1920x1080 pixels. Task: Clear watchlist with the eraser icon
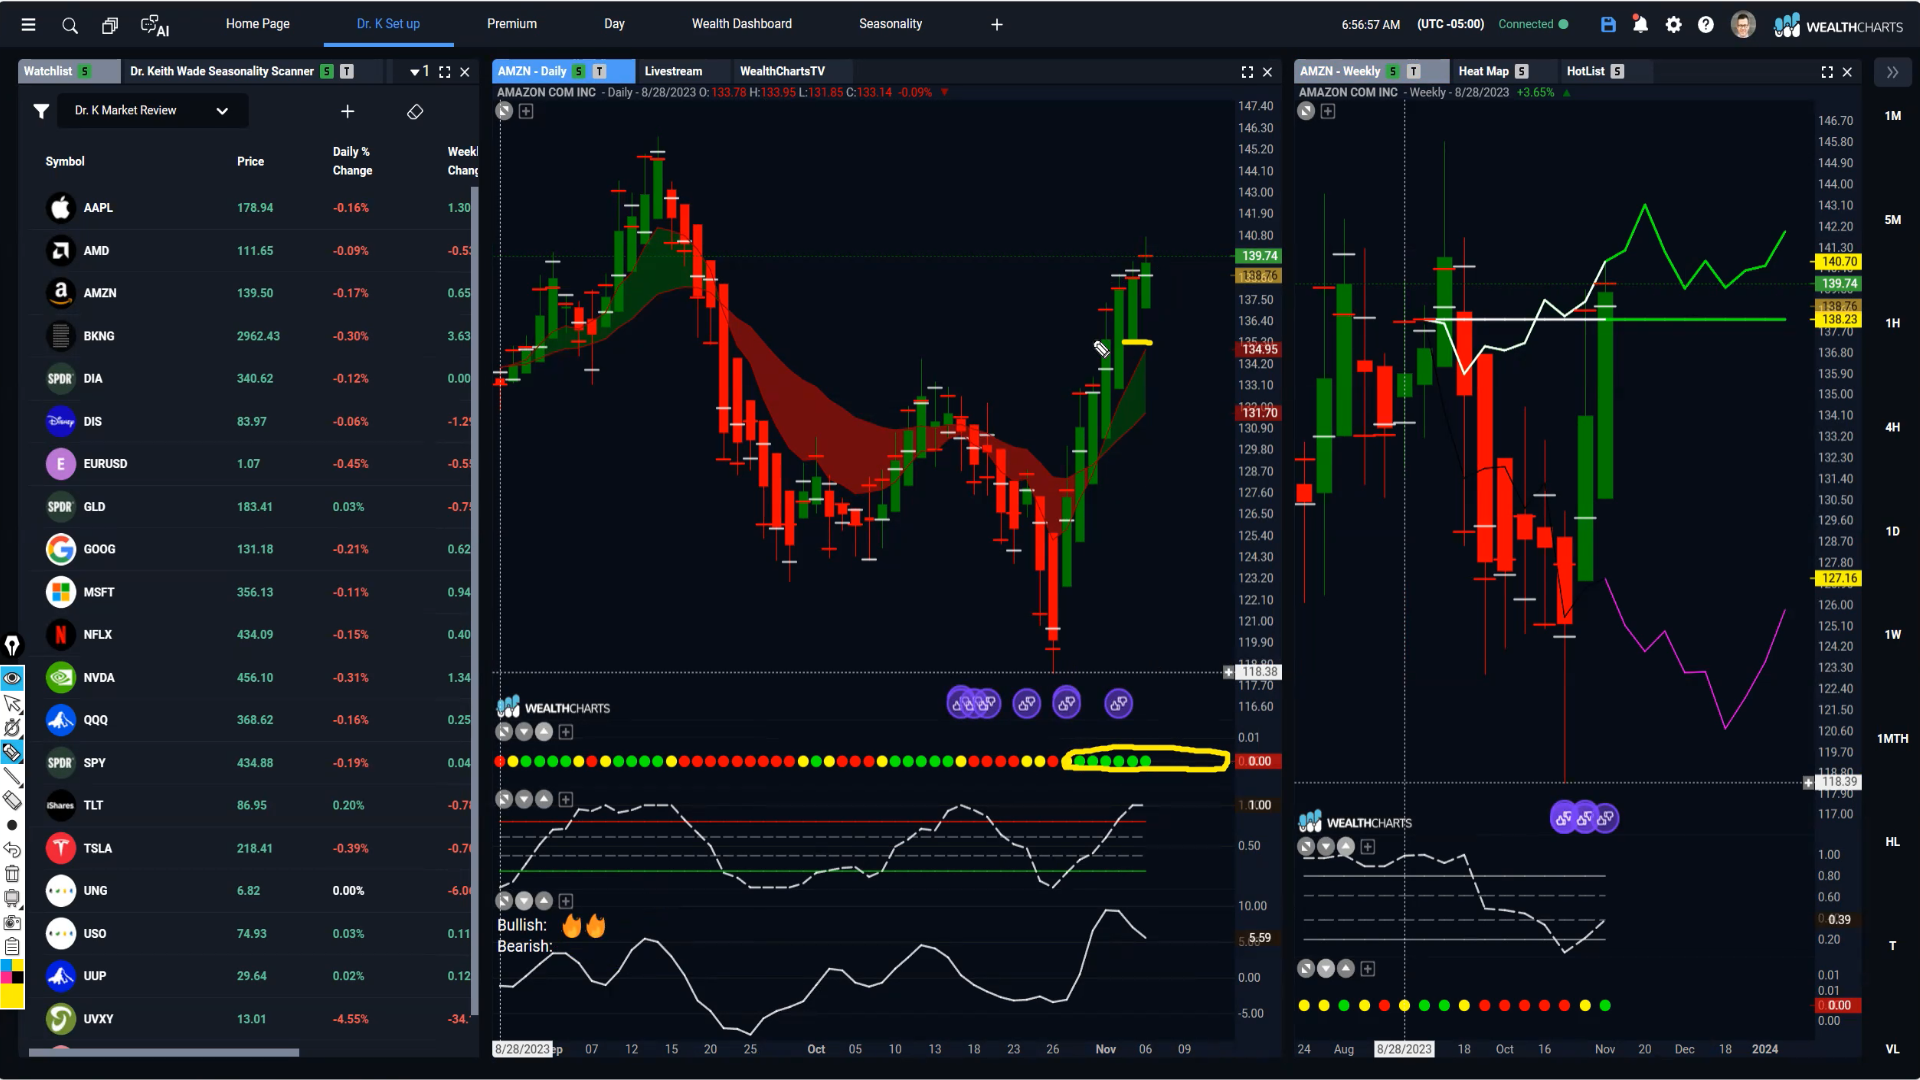coord(415,112)
